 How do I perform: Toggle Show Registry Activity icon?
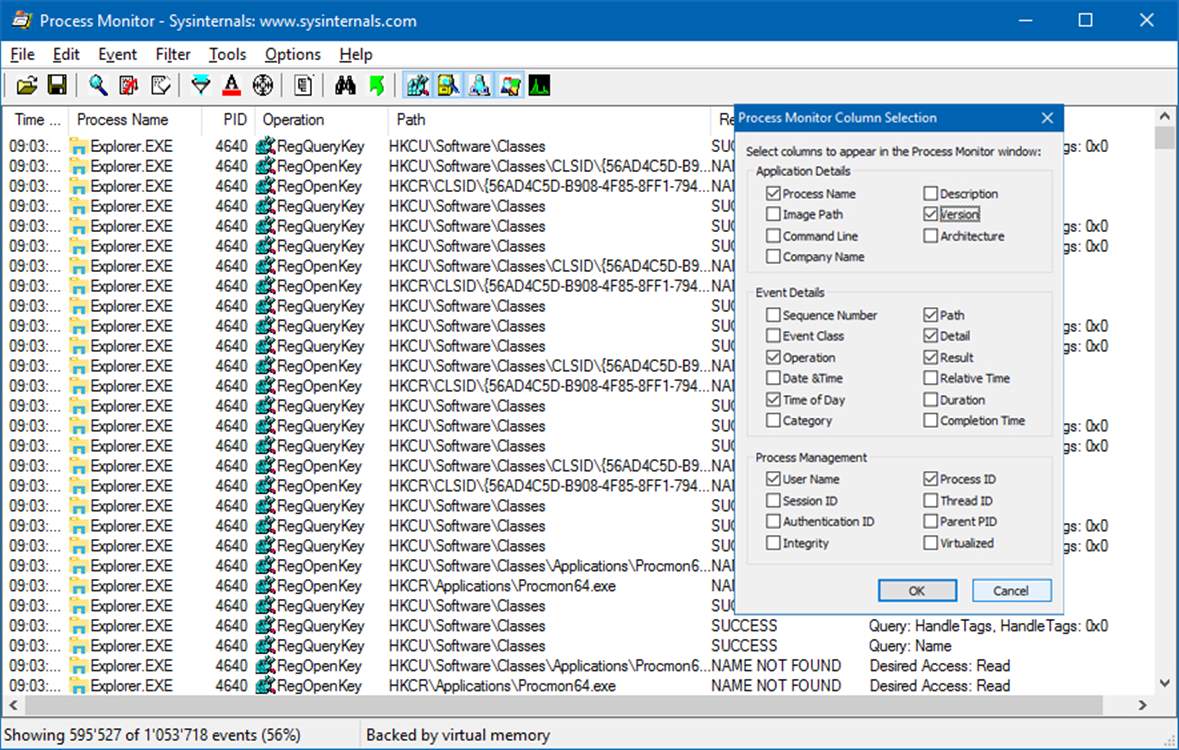coord(417,86)
